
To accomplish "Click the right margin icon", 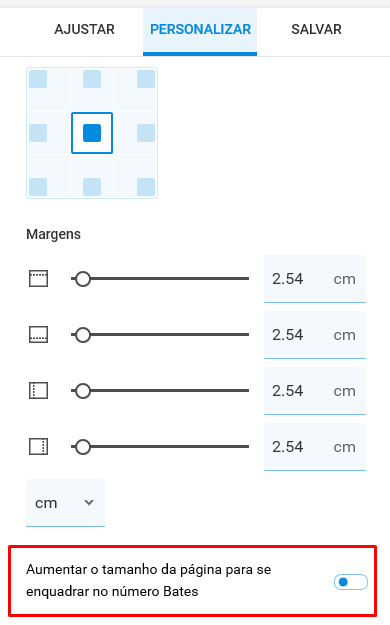I will point(39,447).
